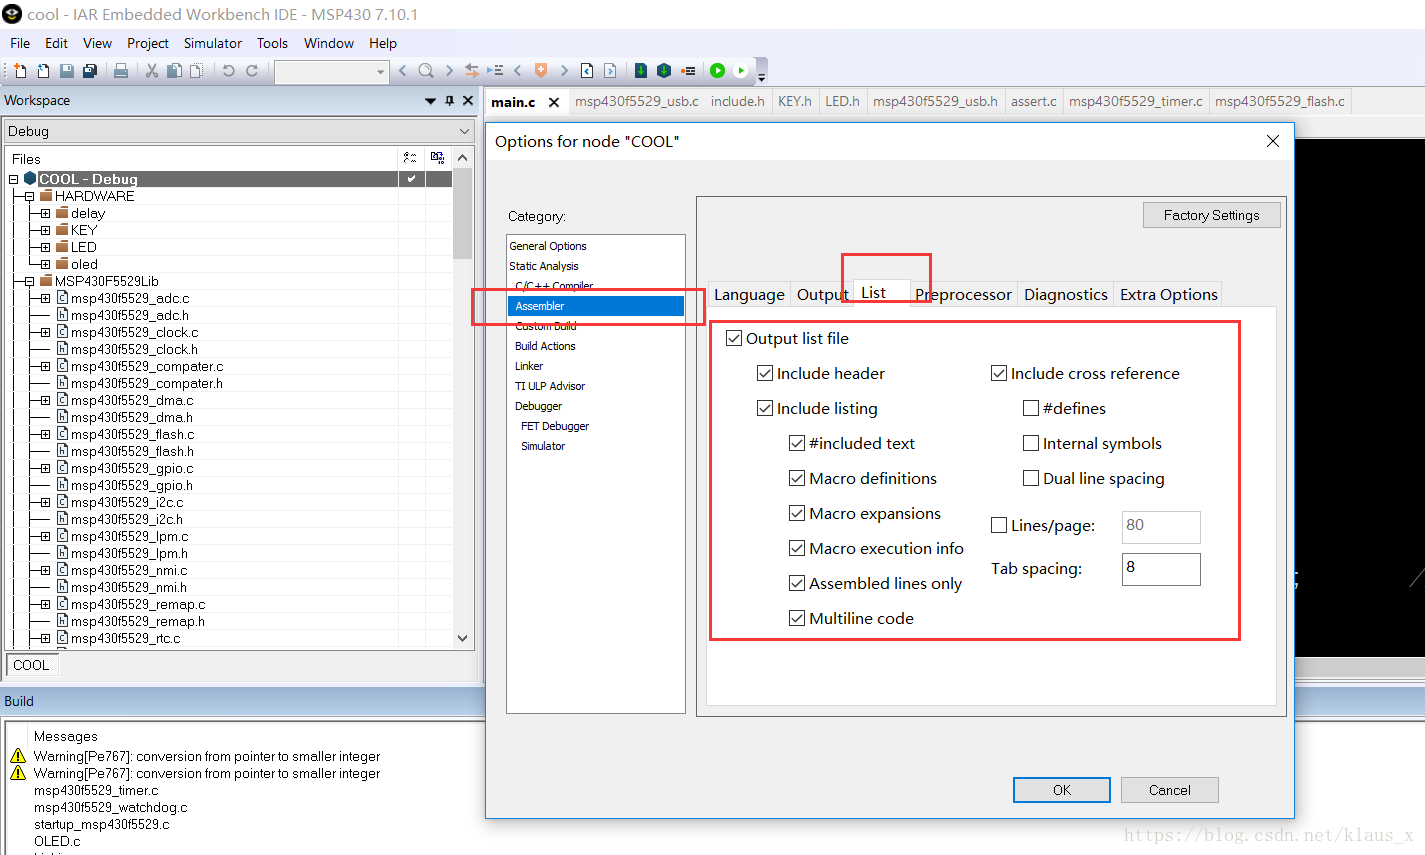Close the Workspace panel
This screenshot has width=1425, height=855.
tap(467, 100)
